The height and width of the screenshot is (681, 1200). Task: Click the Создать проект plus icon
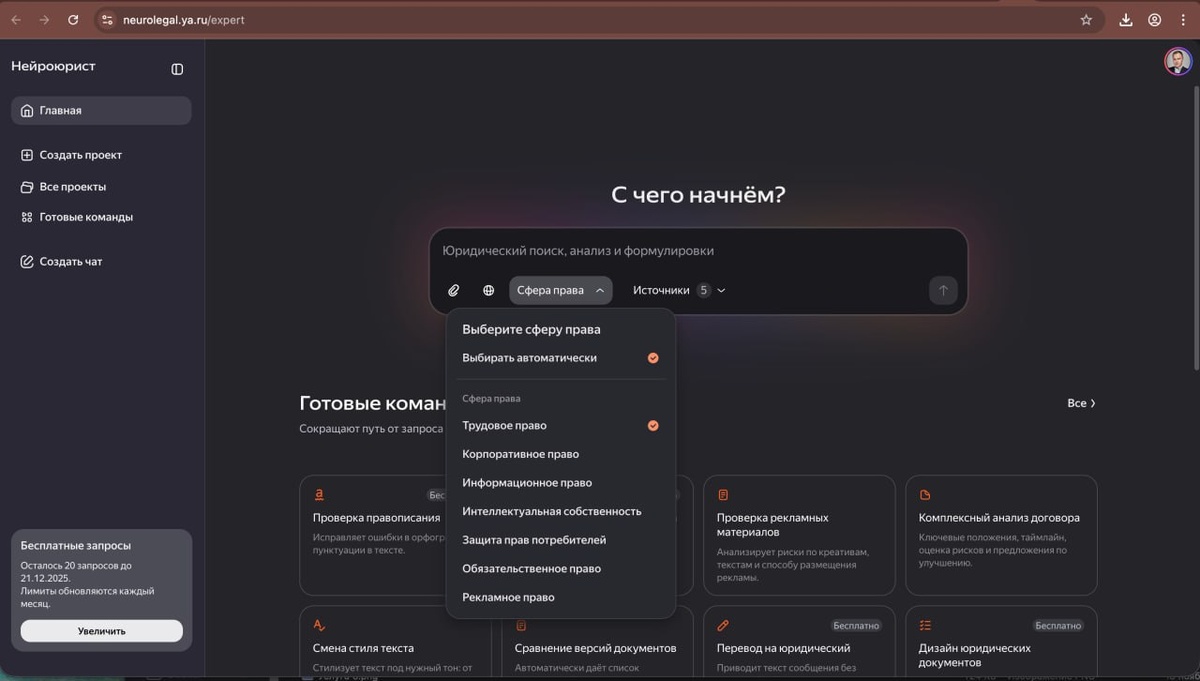tap(27, 155)
